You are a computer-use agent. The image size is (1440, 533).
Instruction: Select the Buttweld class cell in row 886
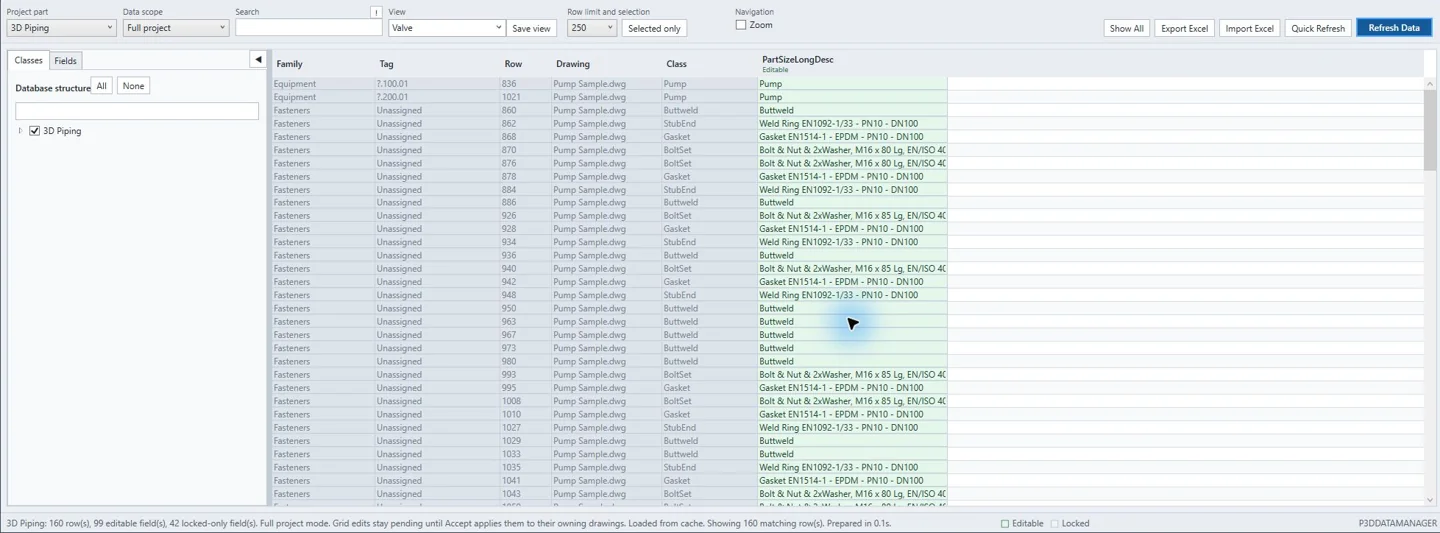[708, 202]
